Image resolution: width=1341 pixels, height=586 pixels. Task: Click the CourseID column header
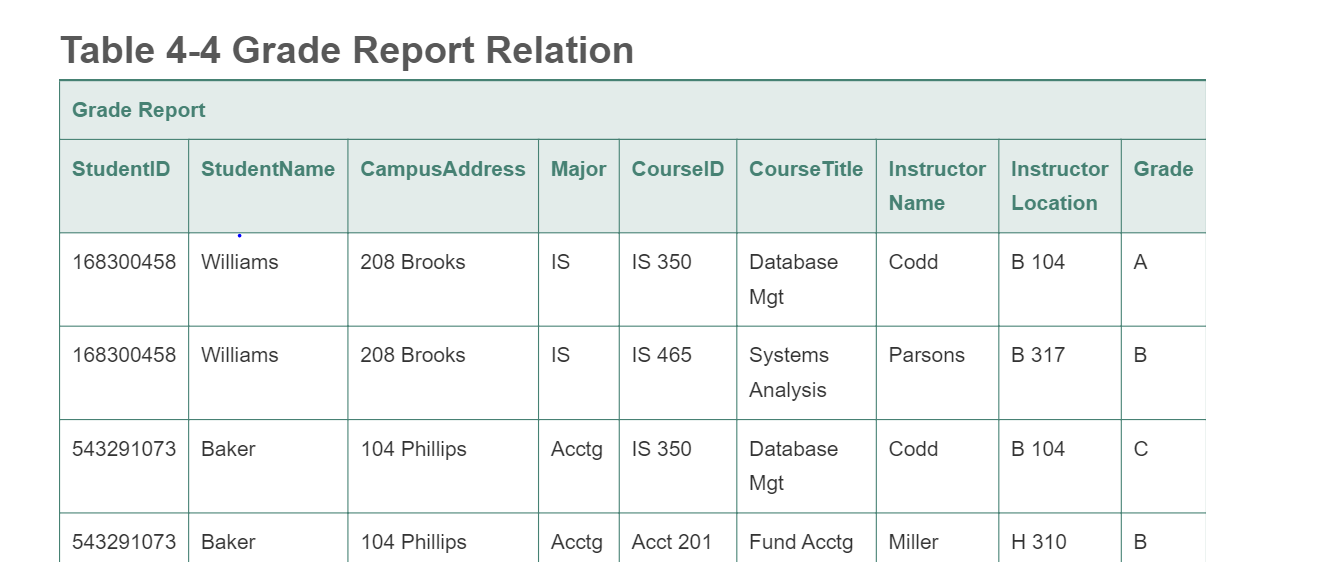click(677, 169)
